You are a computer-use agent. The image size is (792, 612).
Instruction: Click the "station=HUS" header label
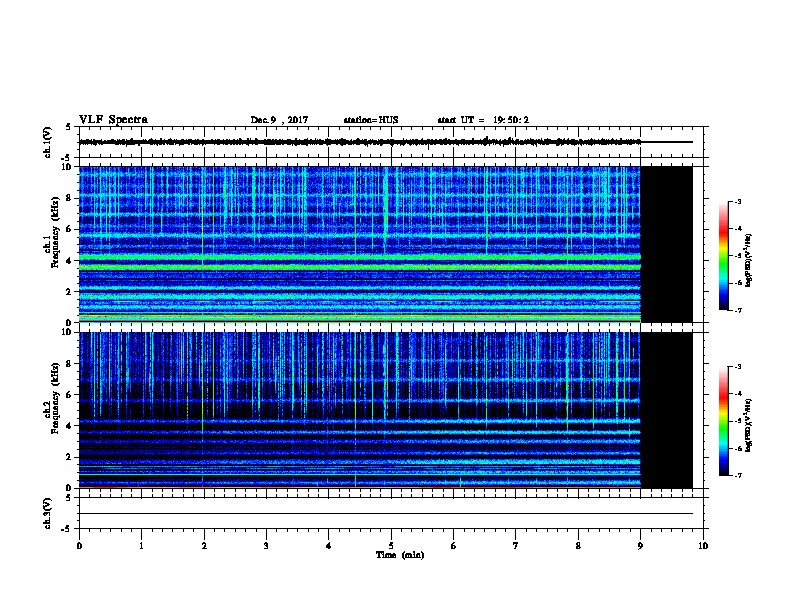coord(371,120)
